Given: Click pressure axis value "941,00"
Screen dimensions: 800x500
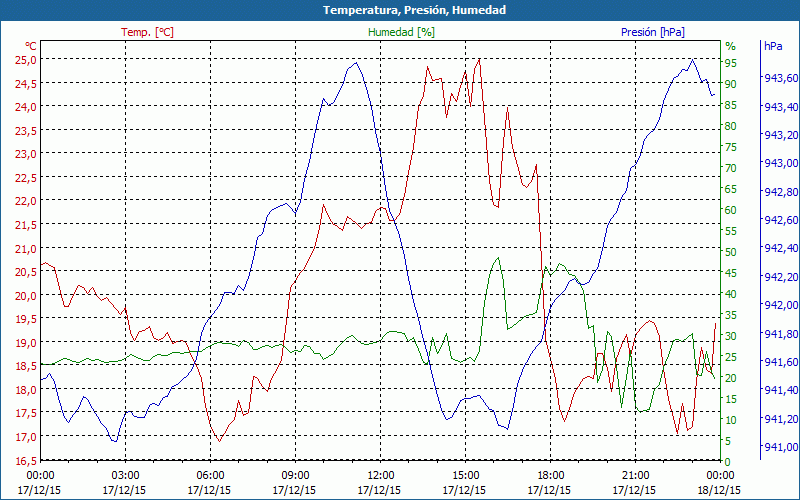Looking at the screenshot, I should (780, 447).
